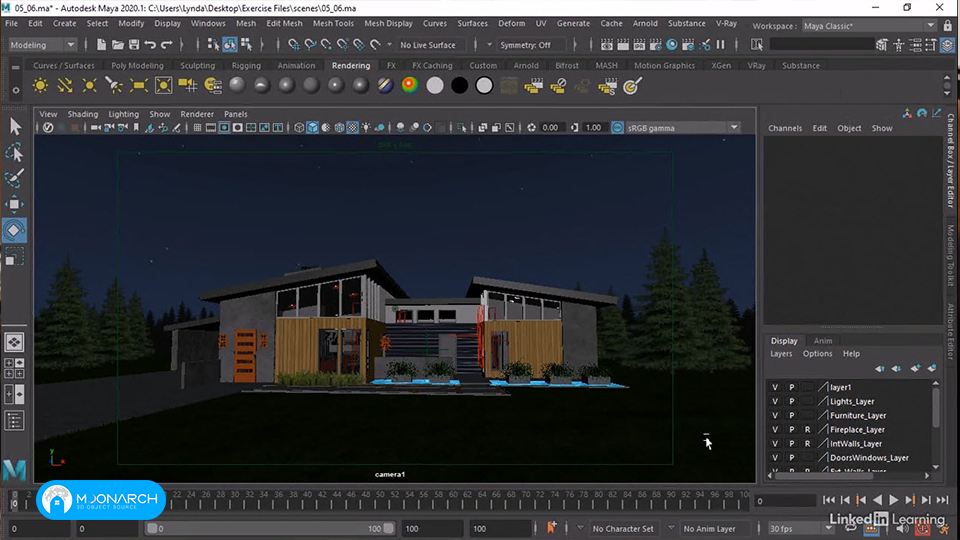Toggle visibility V of IntWalls_Layer

coord(775,443)
